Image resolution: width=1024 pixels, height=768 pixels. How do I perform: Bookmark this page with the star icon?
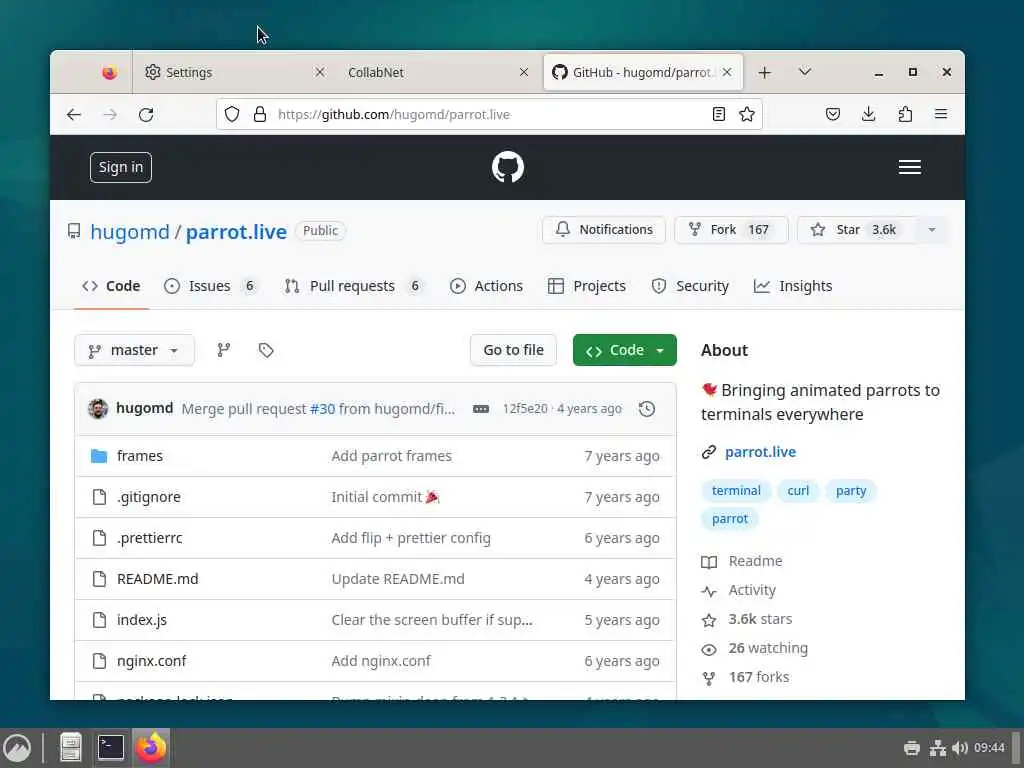click(747, 114)
